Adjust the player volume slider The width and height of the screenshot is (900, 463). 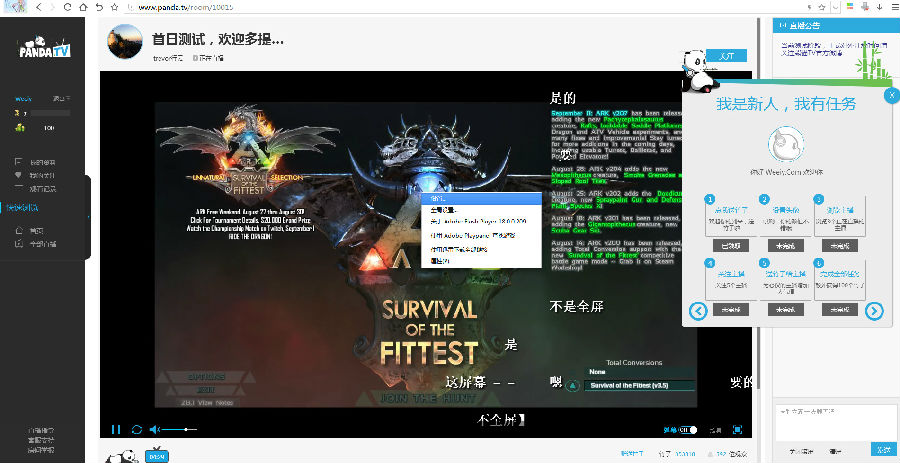pos(179,429)
